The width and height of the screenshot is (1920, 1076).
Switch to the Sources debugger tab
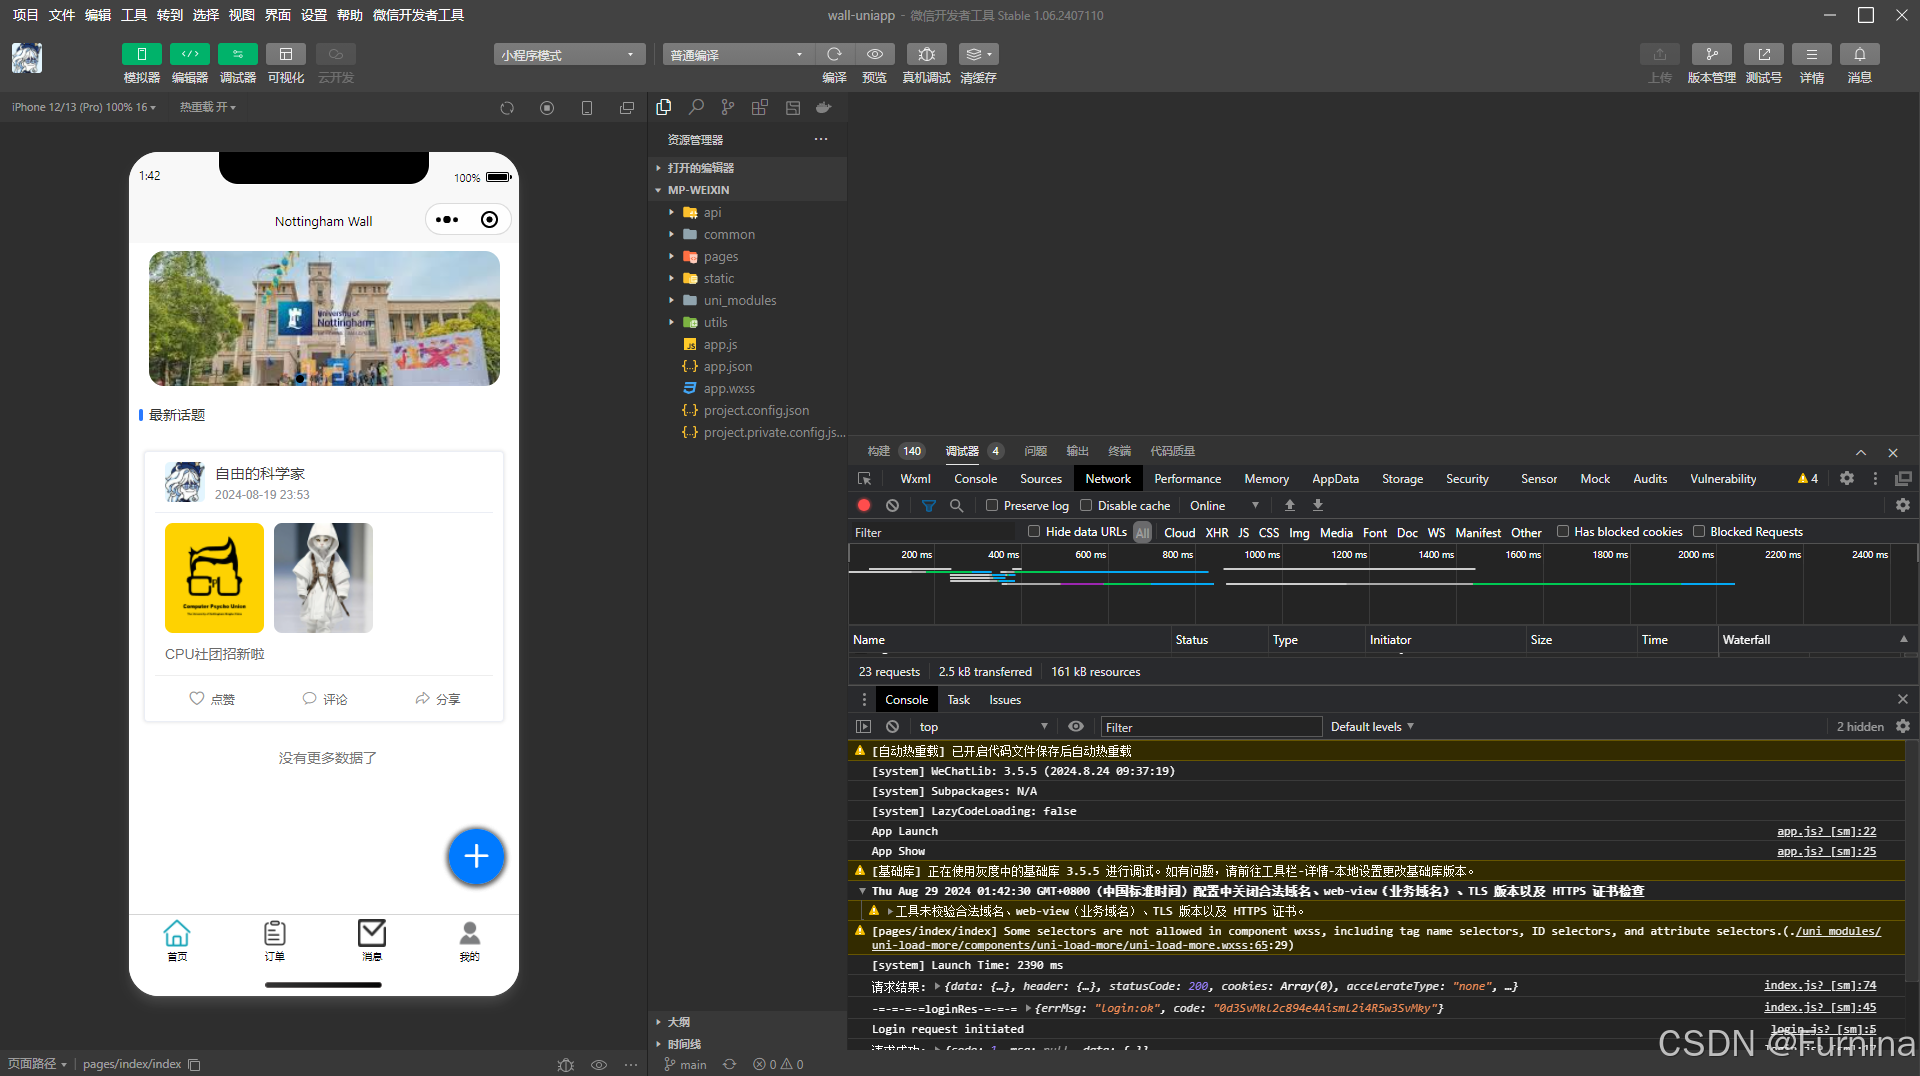1040,478
